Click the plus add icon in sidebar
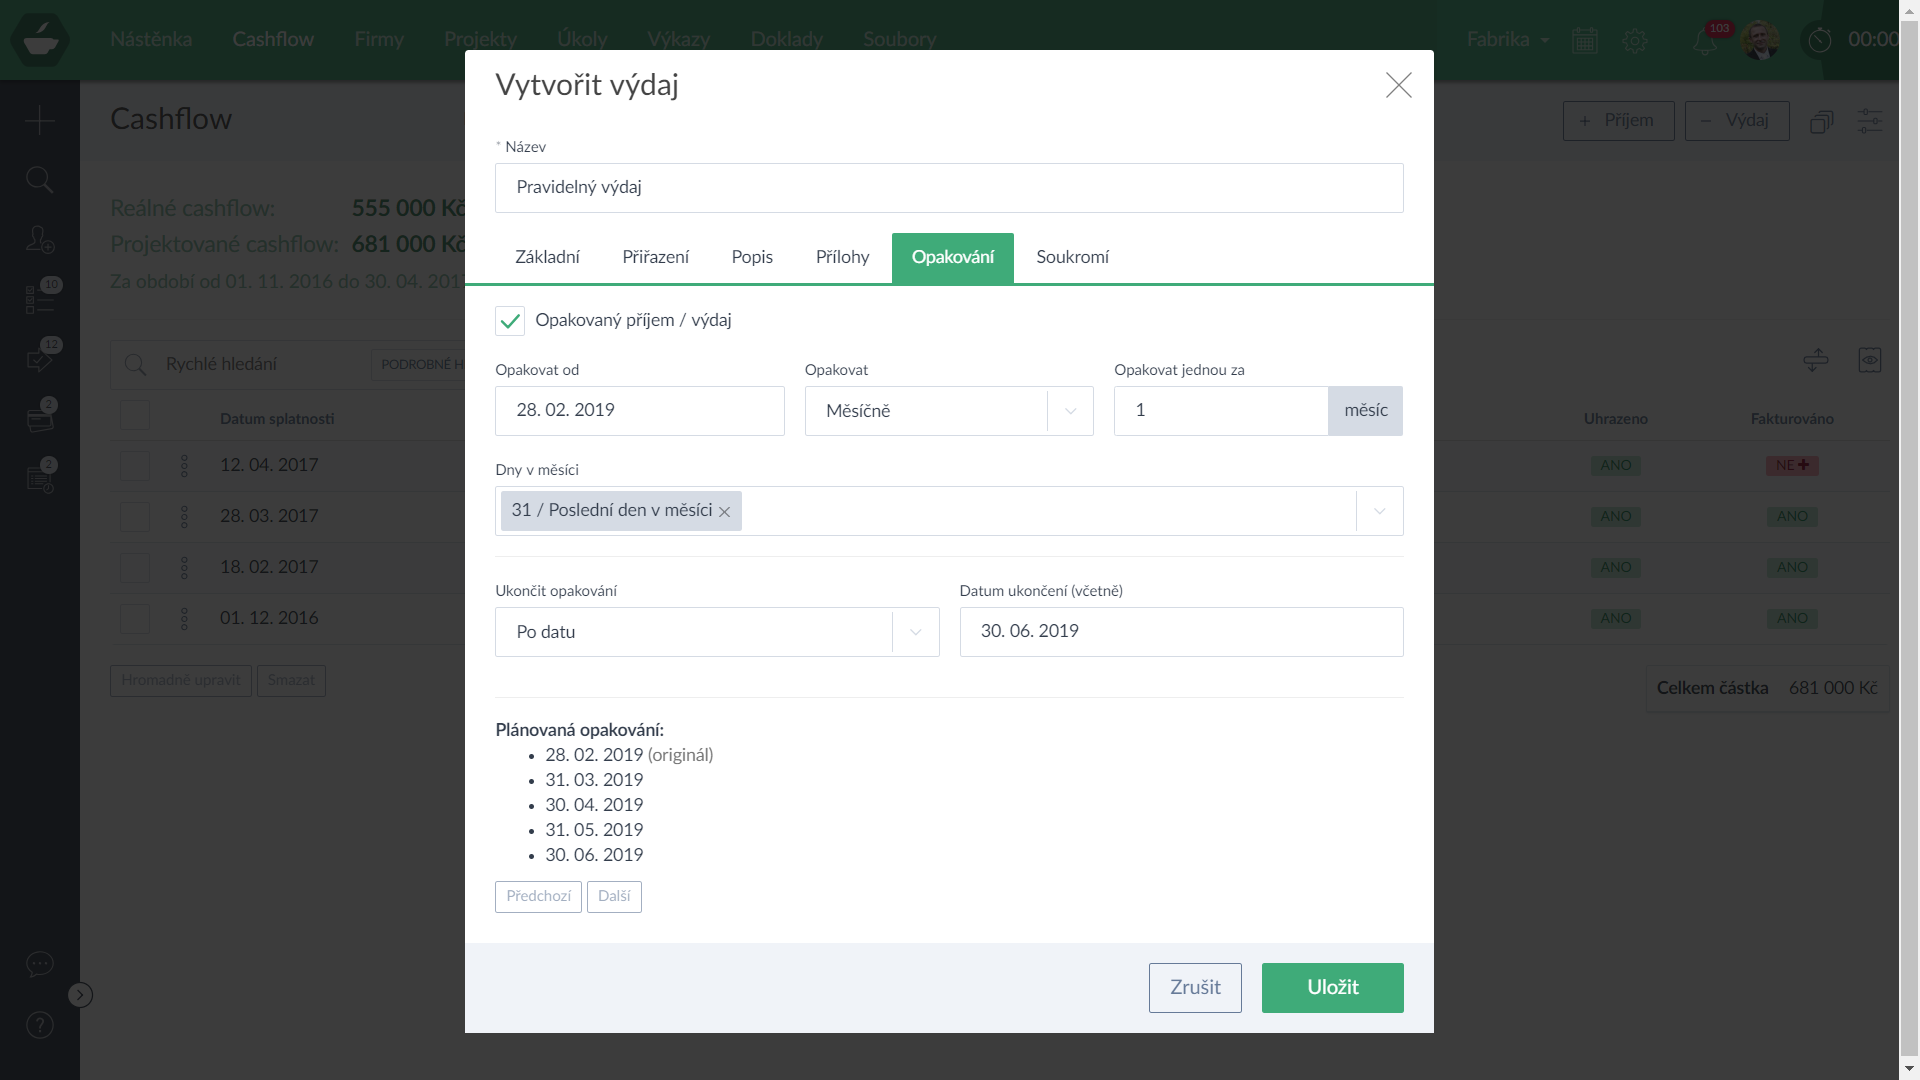 [x=39, y=120]
